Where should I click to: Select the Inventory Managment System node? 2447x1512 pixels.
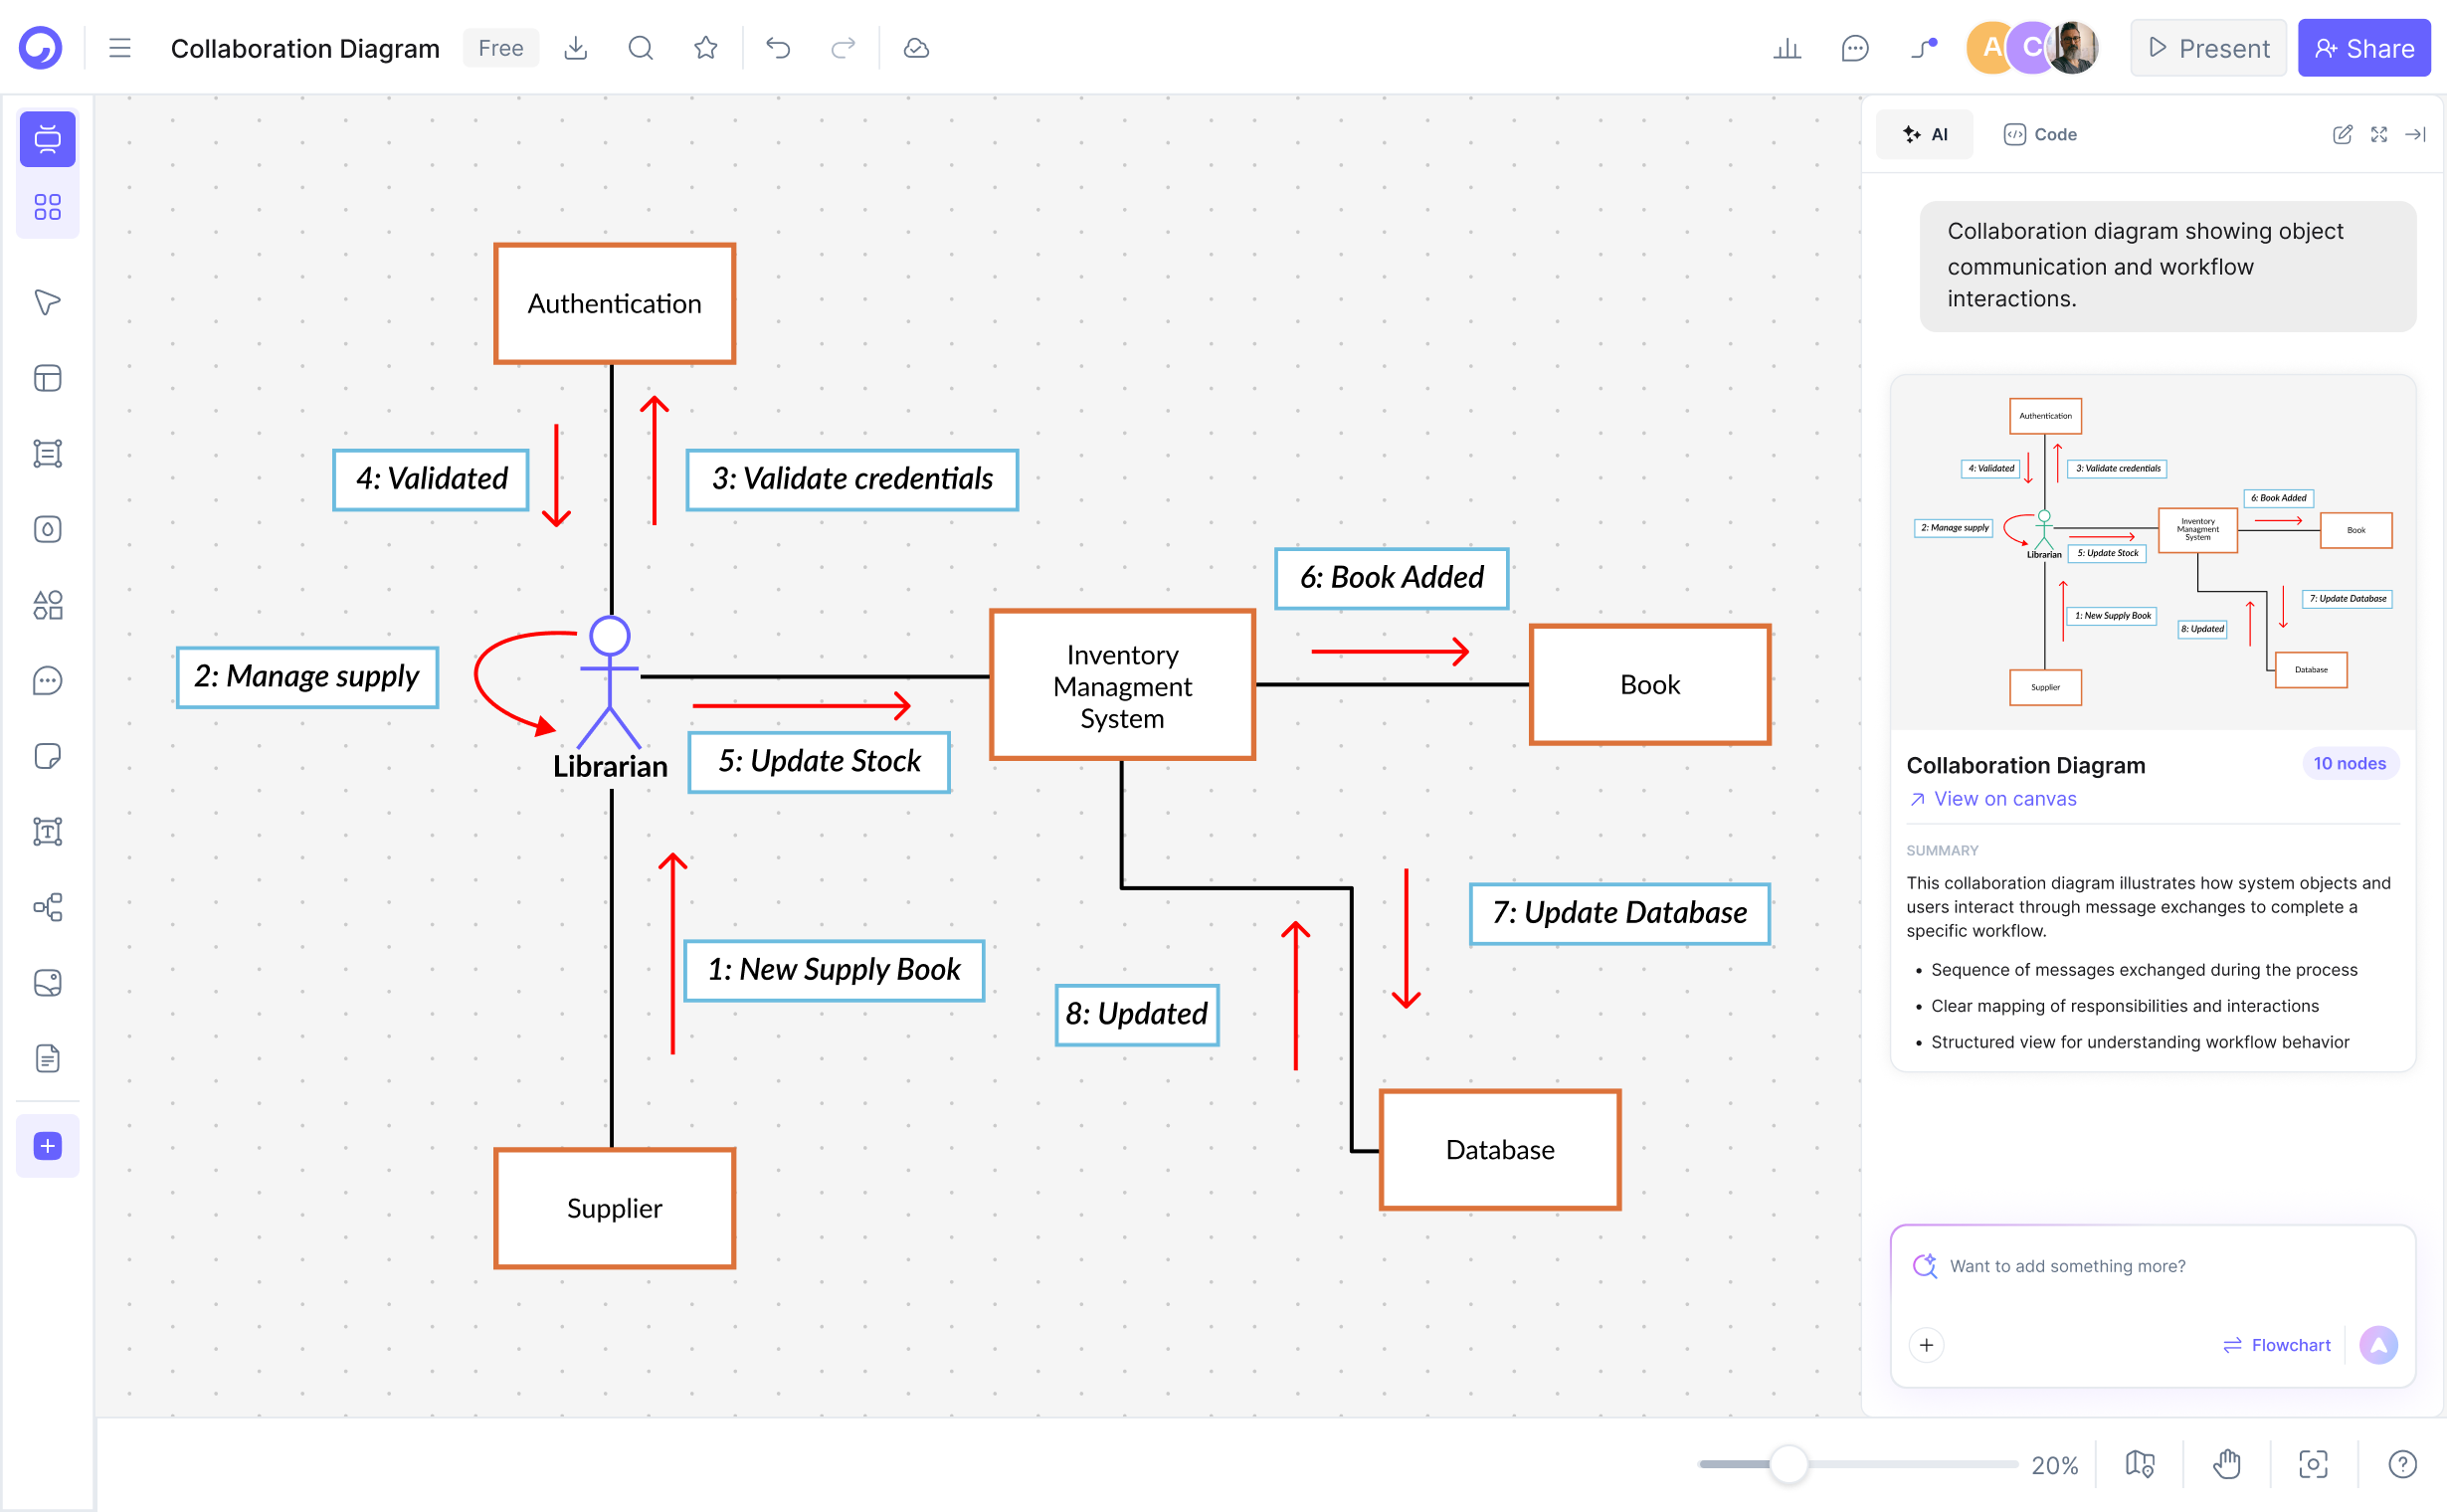click(1122, 686)
